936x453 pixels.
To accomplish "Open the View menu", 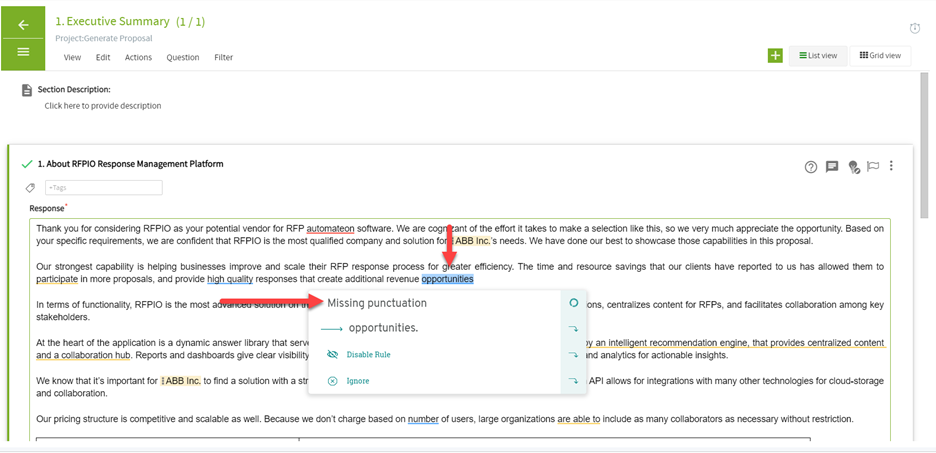I will (x=72, y=57).
